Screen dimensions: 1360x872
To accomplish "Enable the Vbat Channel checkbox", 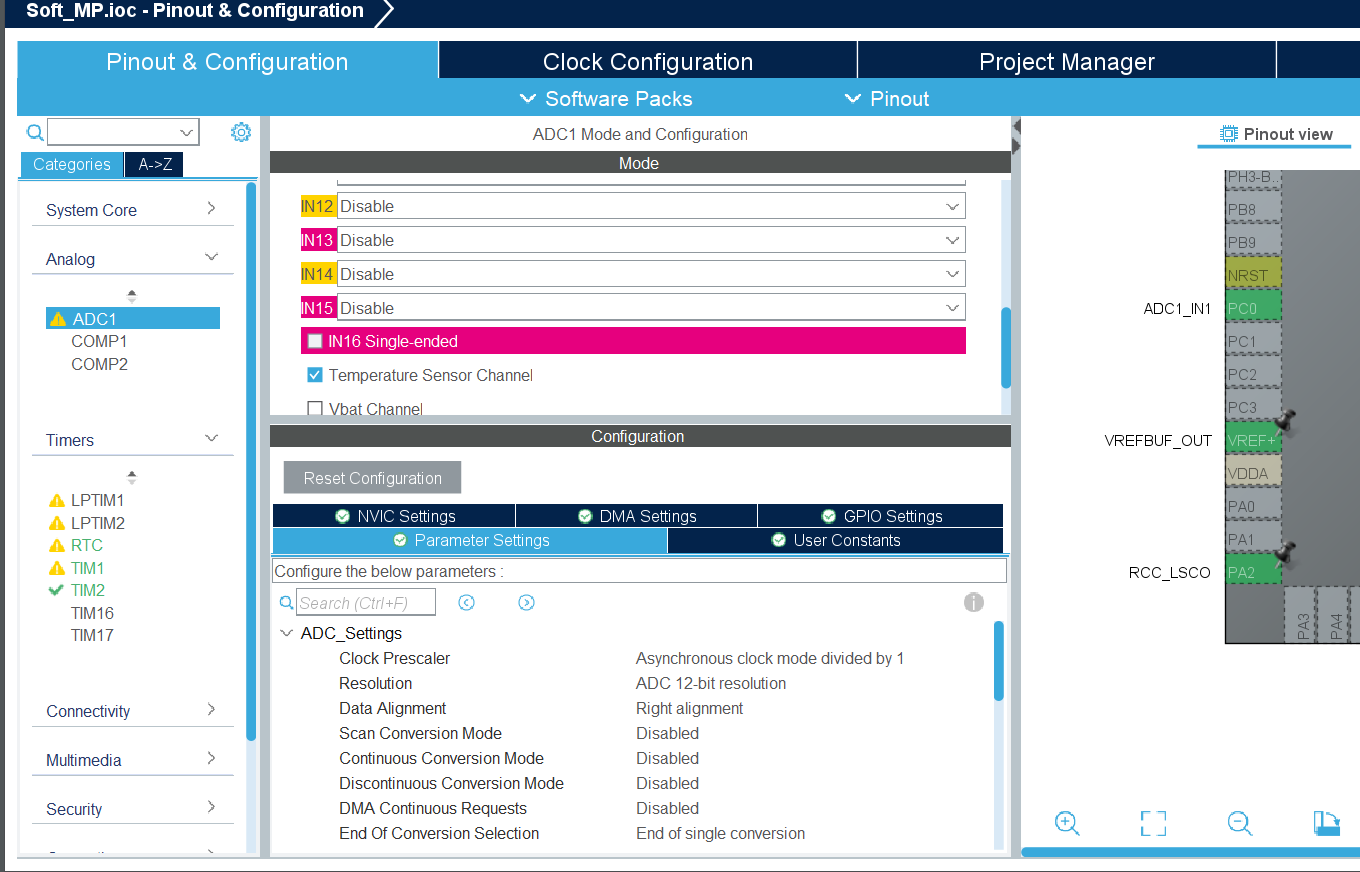I will coord(315,408).
